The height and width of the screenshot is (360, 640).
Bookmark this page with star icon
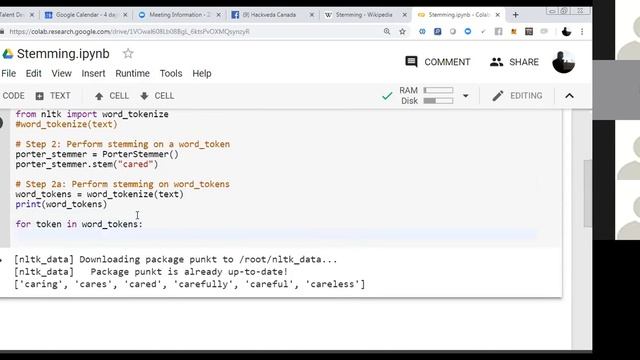pos(402,31)
